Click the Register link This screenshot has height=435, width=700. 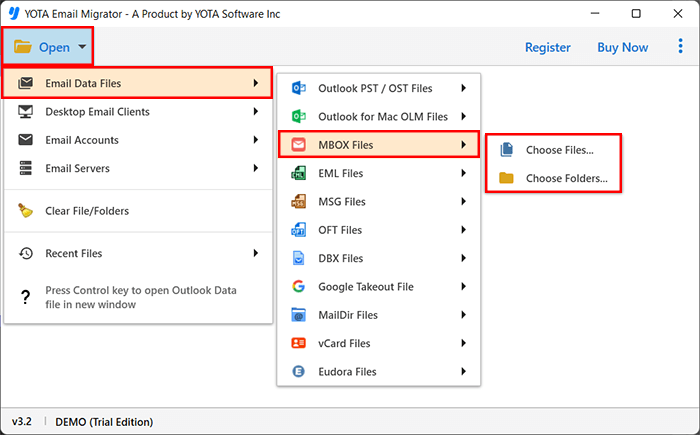pos(548,47)
